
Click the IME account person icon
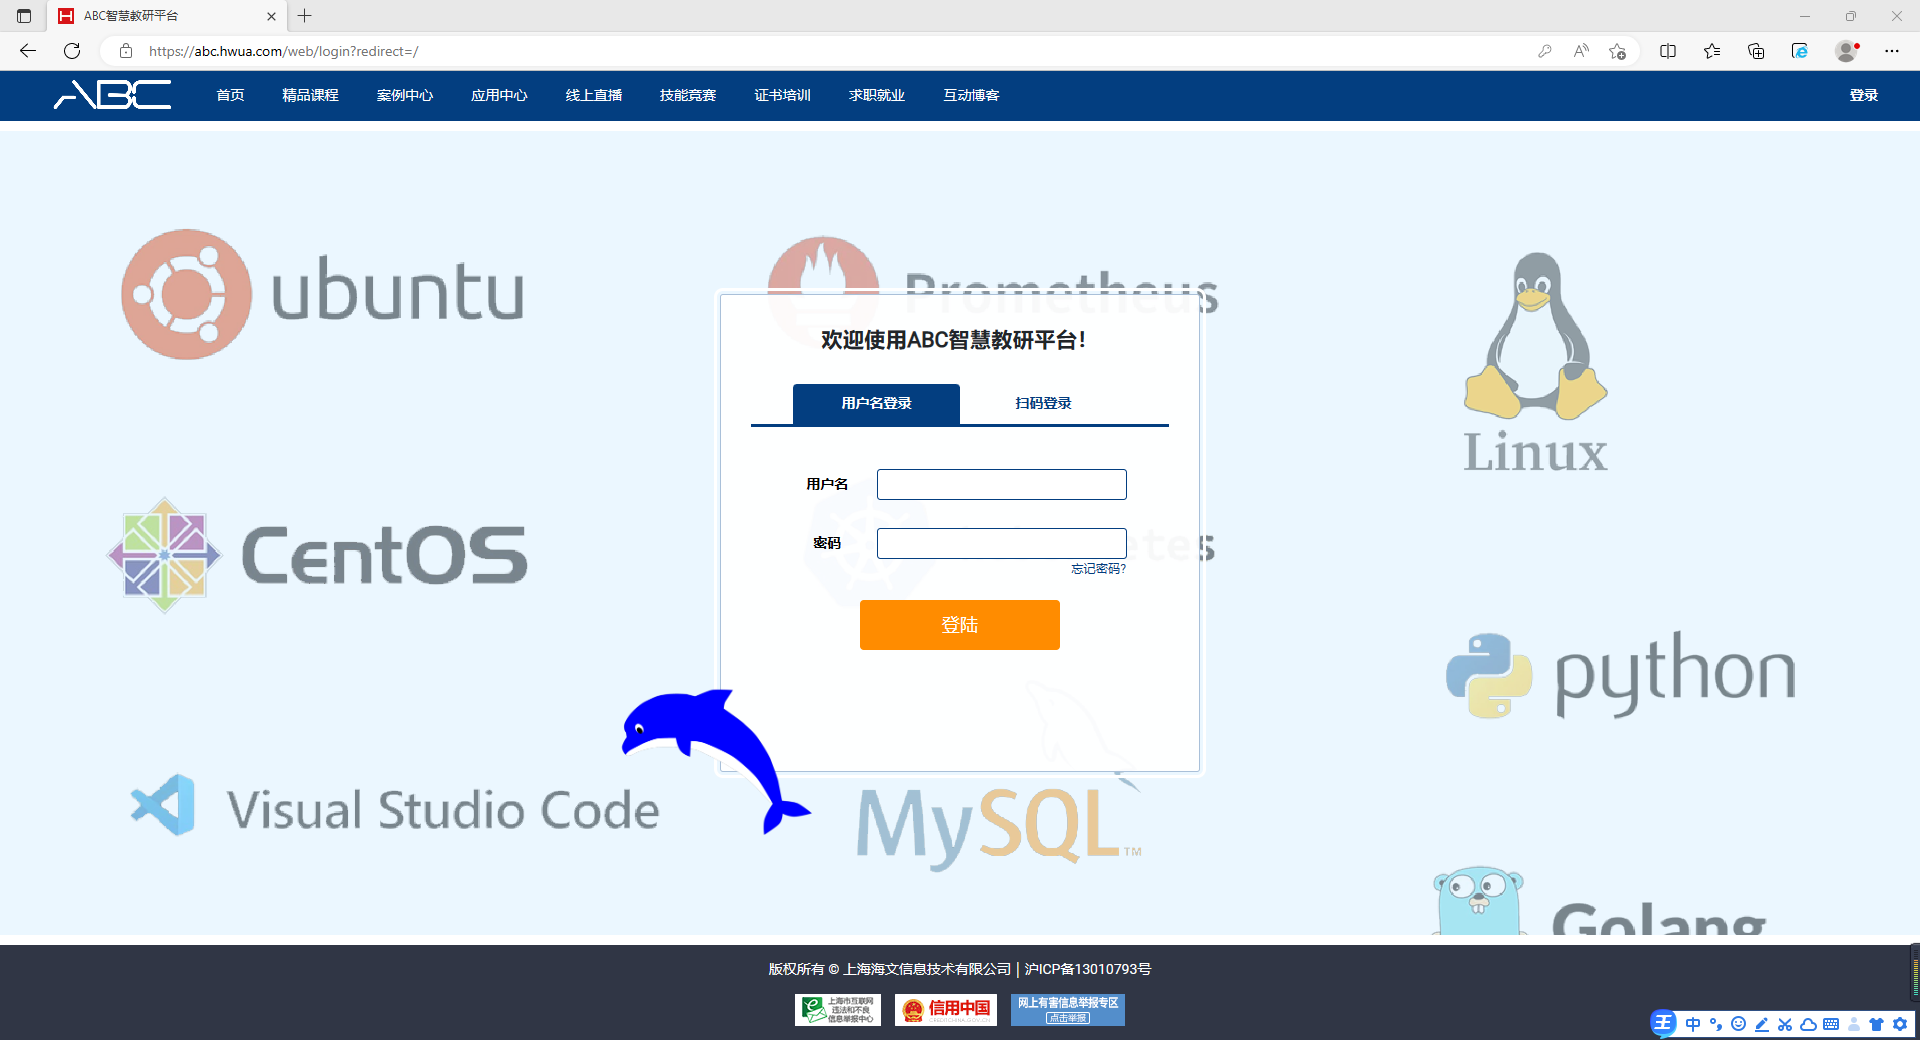pos(1854,1024)
